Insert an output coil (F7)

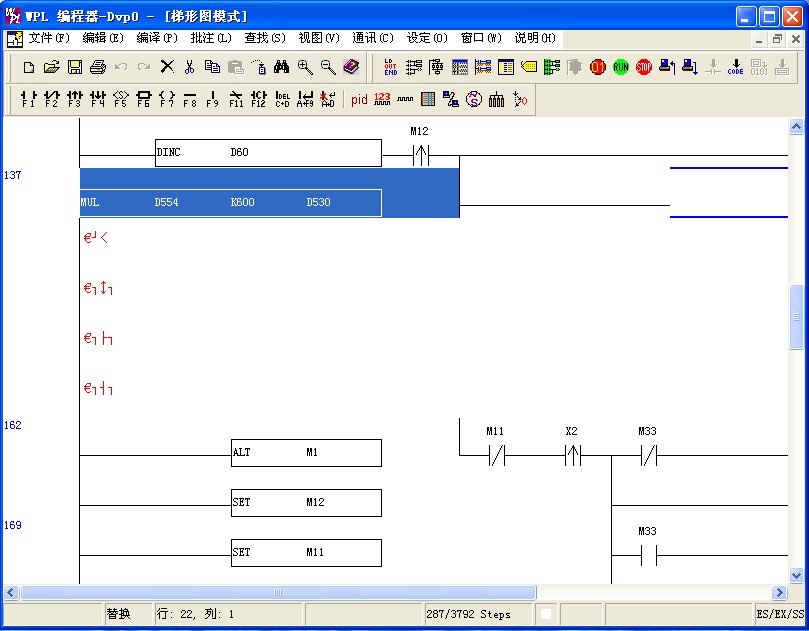coord(166,99)
